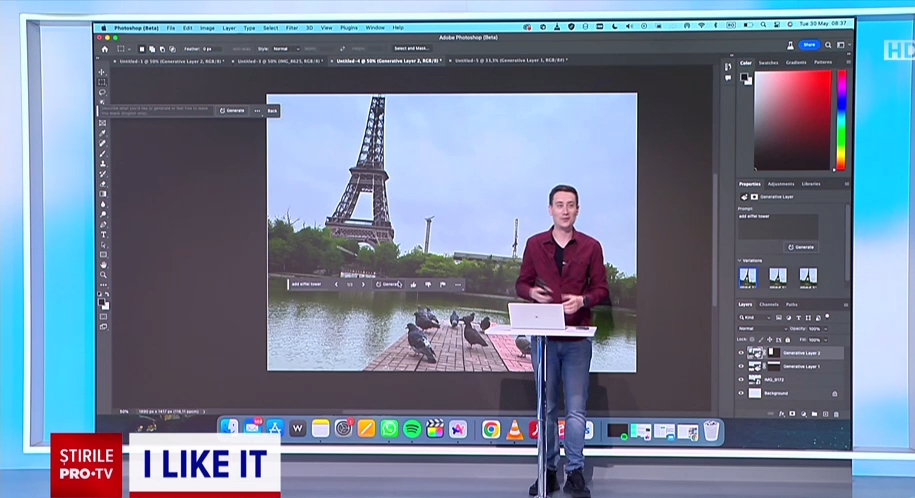Click the blue Share button

tap(809, 45)
